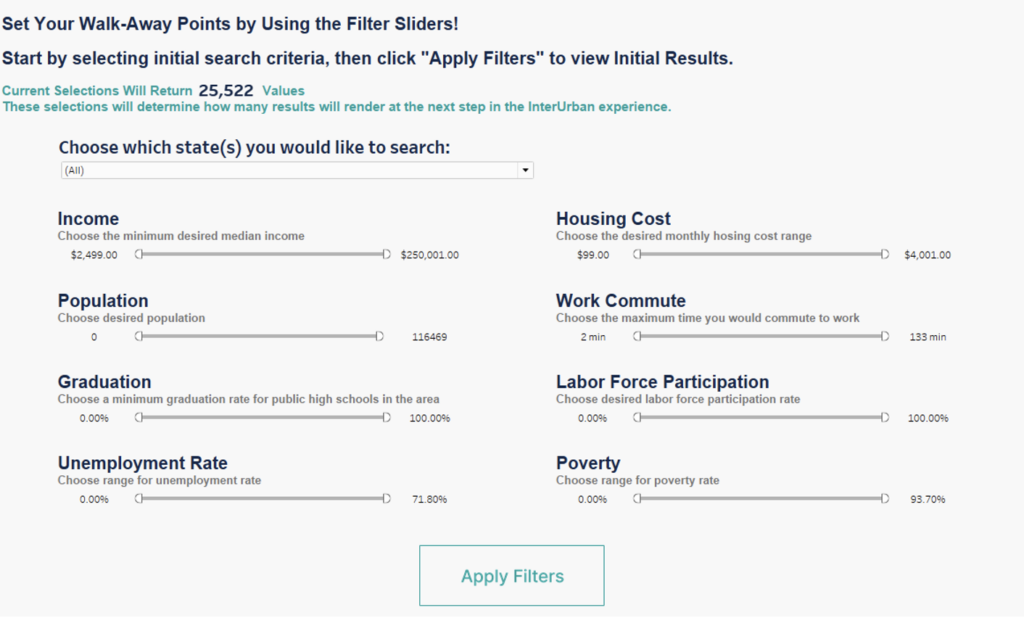This screenshot has width=1024, height=618.
Task: Click the Population slider maximum handle
Action: click(379, 337)
